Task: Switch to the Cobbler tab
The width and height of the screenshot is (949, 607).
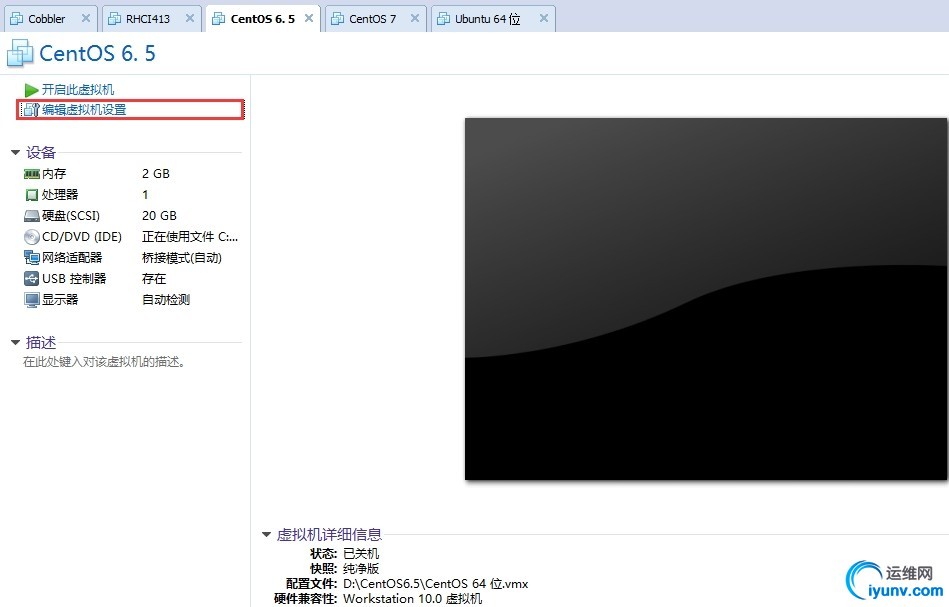Action: pos(51,19)
